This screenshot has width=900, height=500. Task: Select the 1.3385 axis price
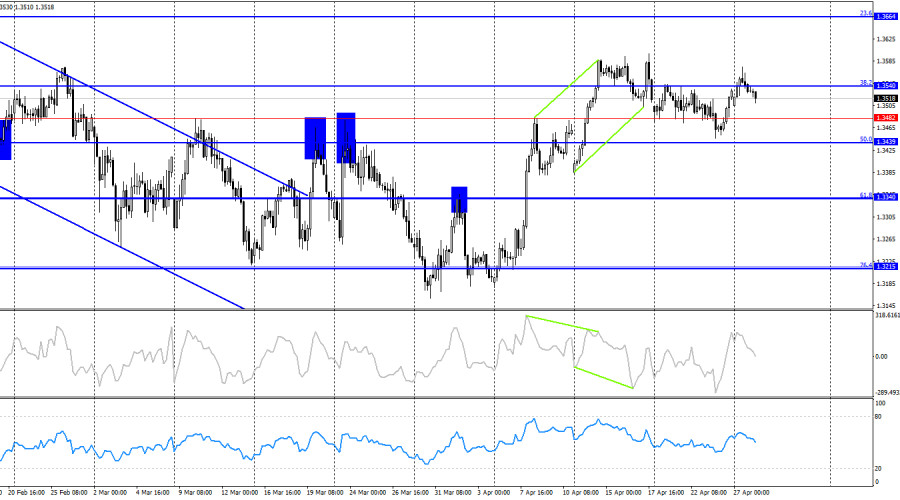coord(886,173)
